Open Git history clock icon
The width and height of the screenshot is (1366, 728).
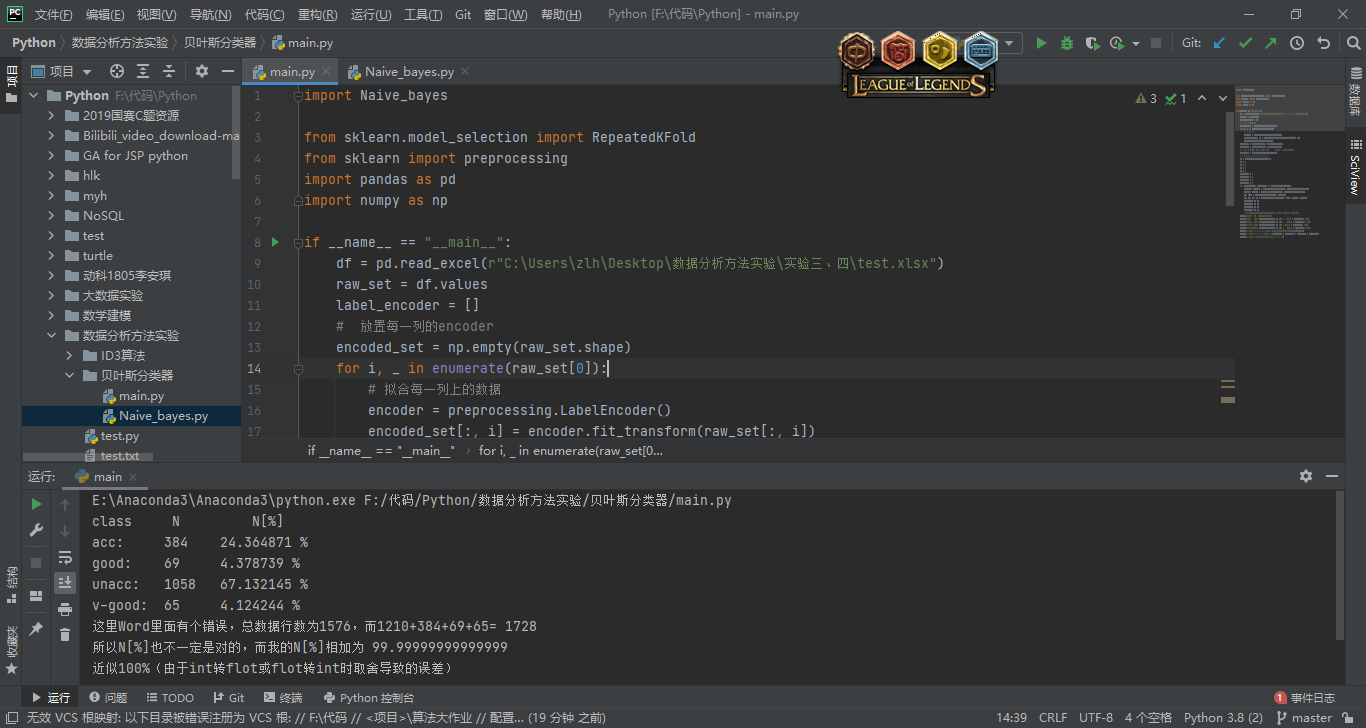[1297, 43]
